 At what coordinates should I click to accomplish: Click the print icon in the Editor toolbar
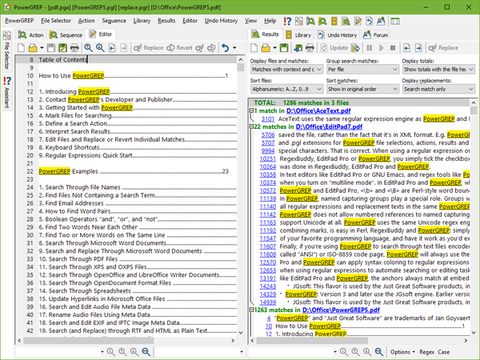click(74, 48)
